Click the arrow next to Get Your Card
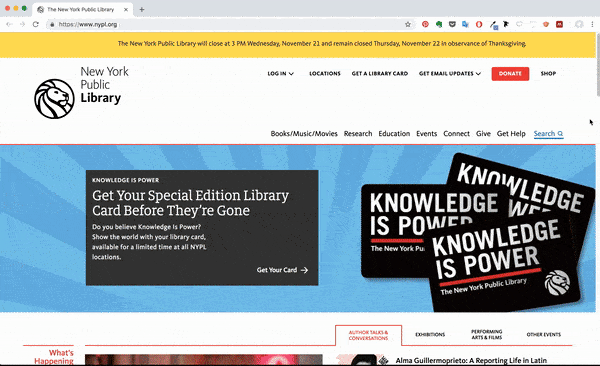Image resolution: width=600 pixels, height=366 pixels. [304, 270]
